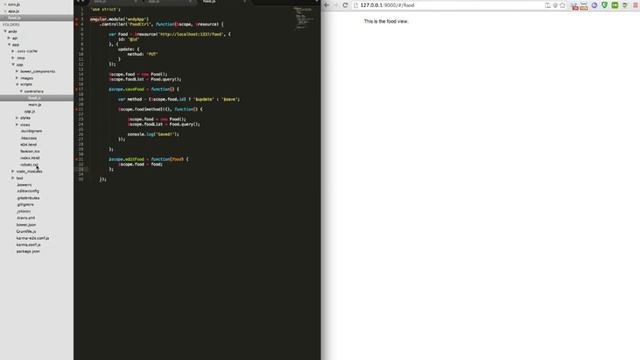The image size is (640, 360).
Task: Expand the styles folder
Action: tap(17, 118)
